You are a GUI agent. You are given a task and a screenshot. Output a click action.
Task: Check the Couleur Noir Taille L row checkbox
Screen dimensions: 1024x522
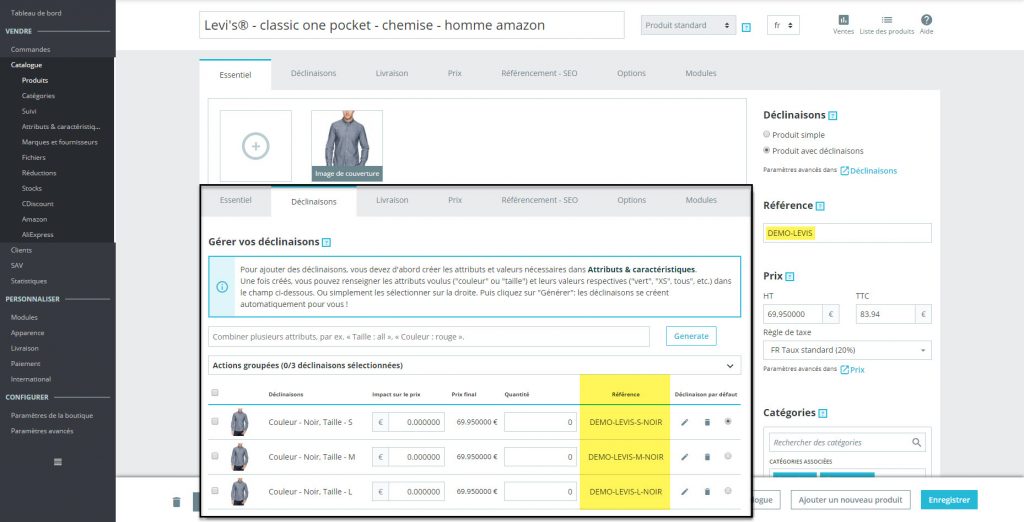(x=215, y=491)
